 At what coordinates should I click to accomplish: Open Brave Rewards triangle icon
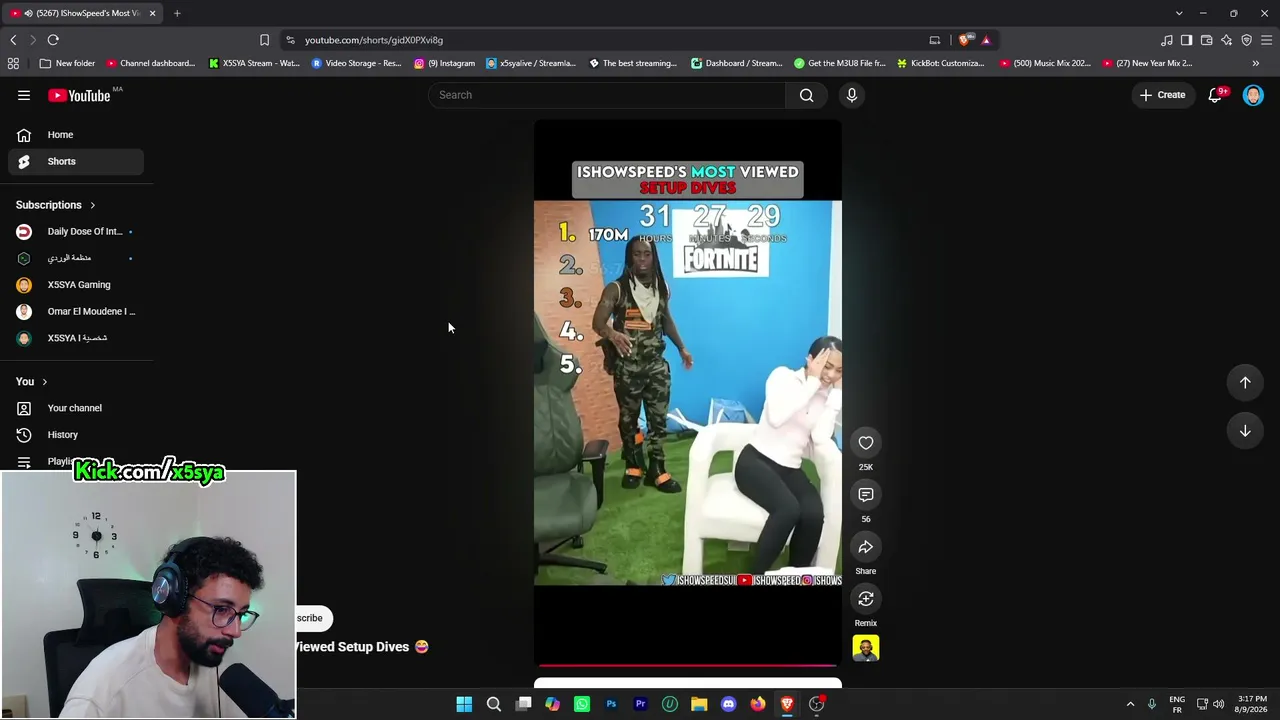[x=986, y=40]
